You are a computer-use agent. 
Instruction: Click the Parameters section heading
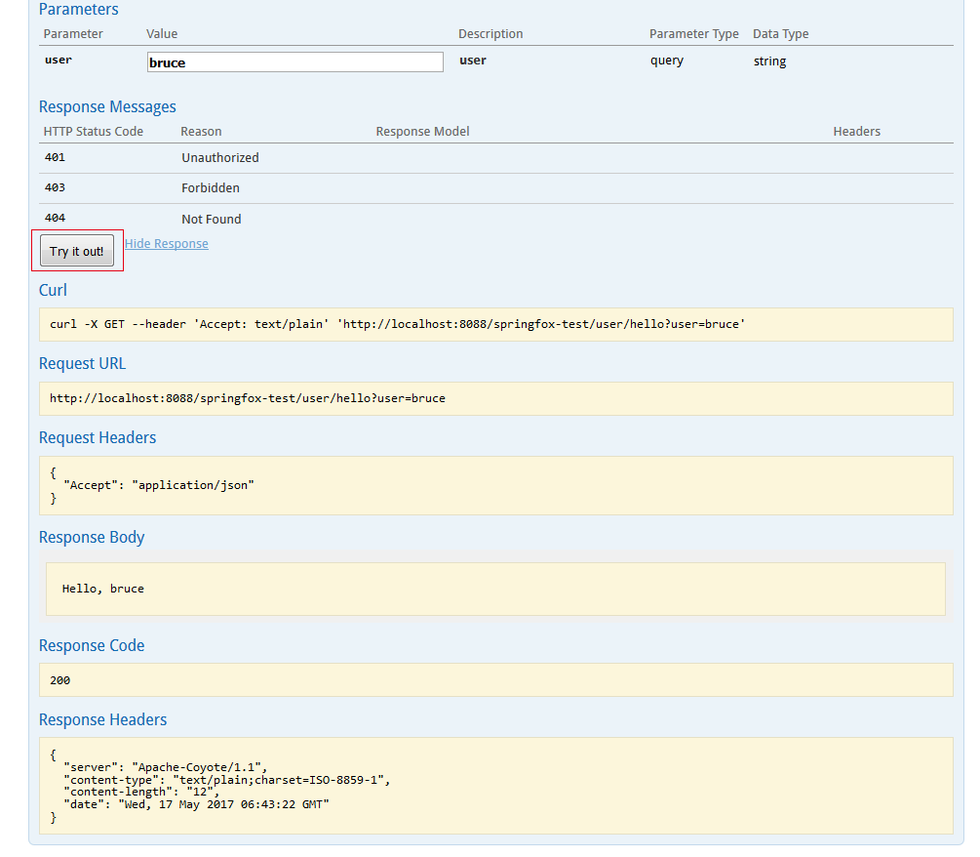(78, 10)
